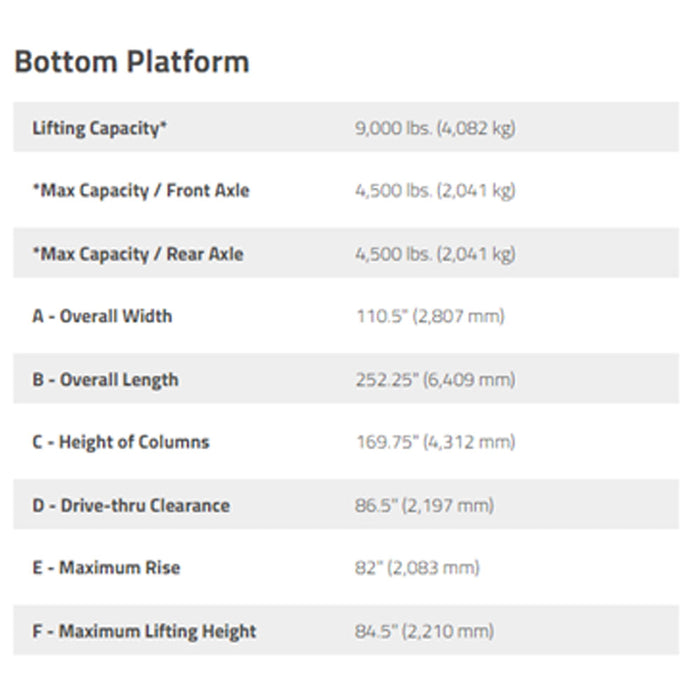Viewport: 700px width, 700px height.
Task: Select the Max Capacity / Rear Axle label
Action: click(138, 254)
